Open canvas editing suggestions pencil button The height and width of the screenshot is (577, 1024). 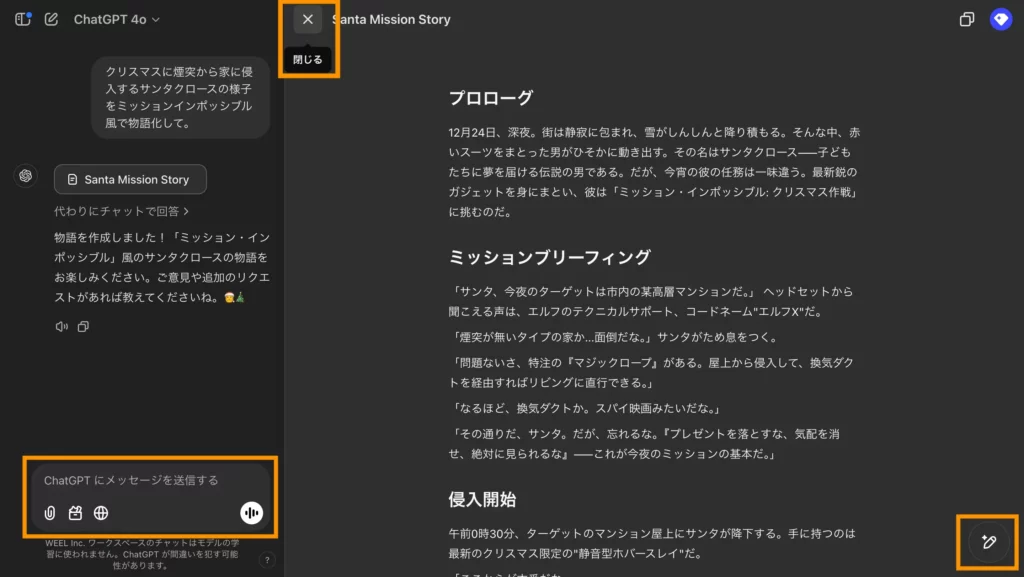pos(988,542)
